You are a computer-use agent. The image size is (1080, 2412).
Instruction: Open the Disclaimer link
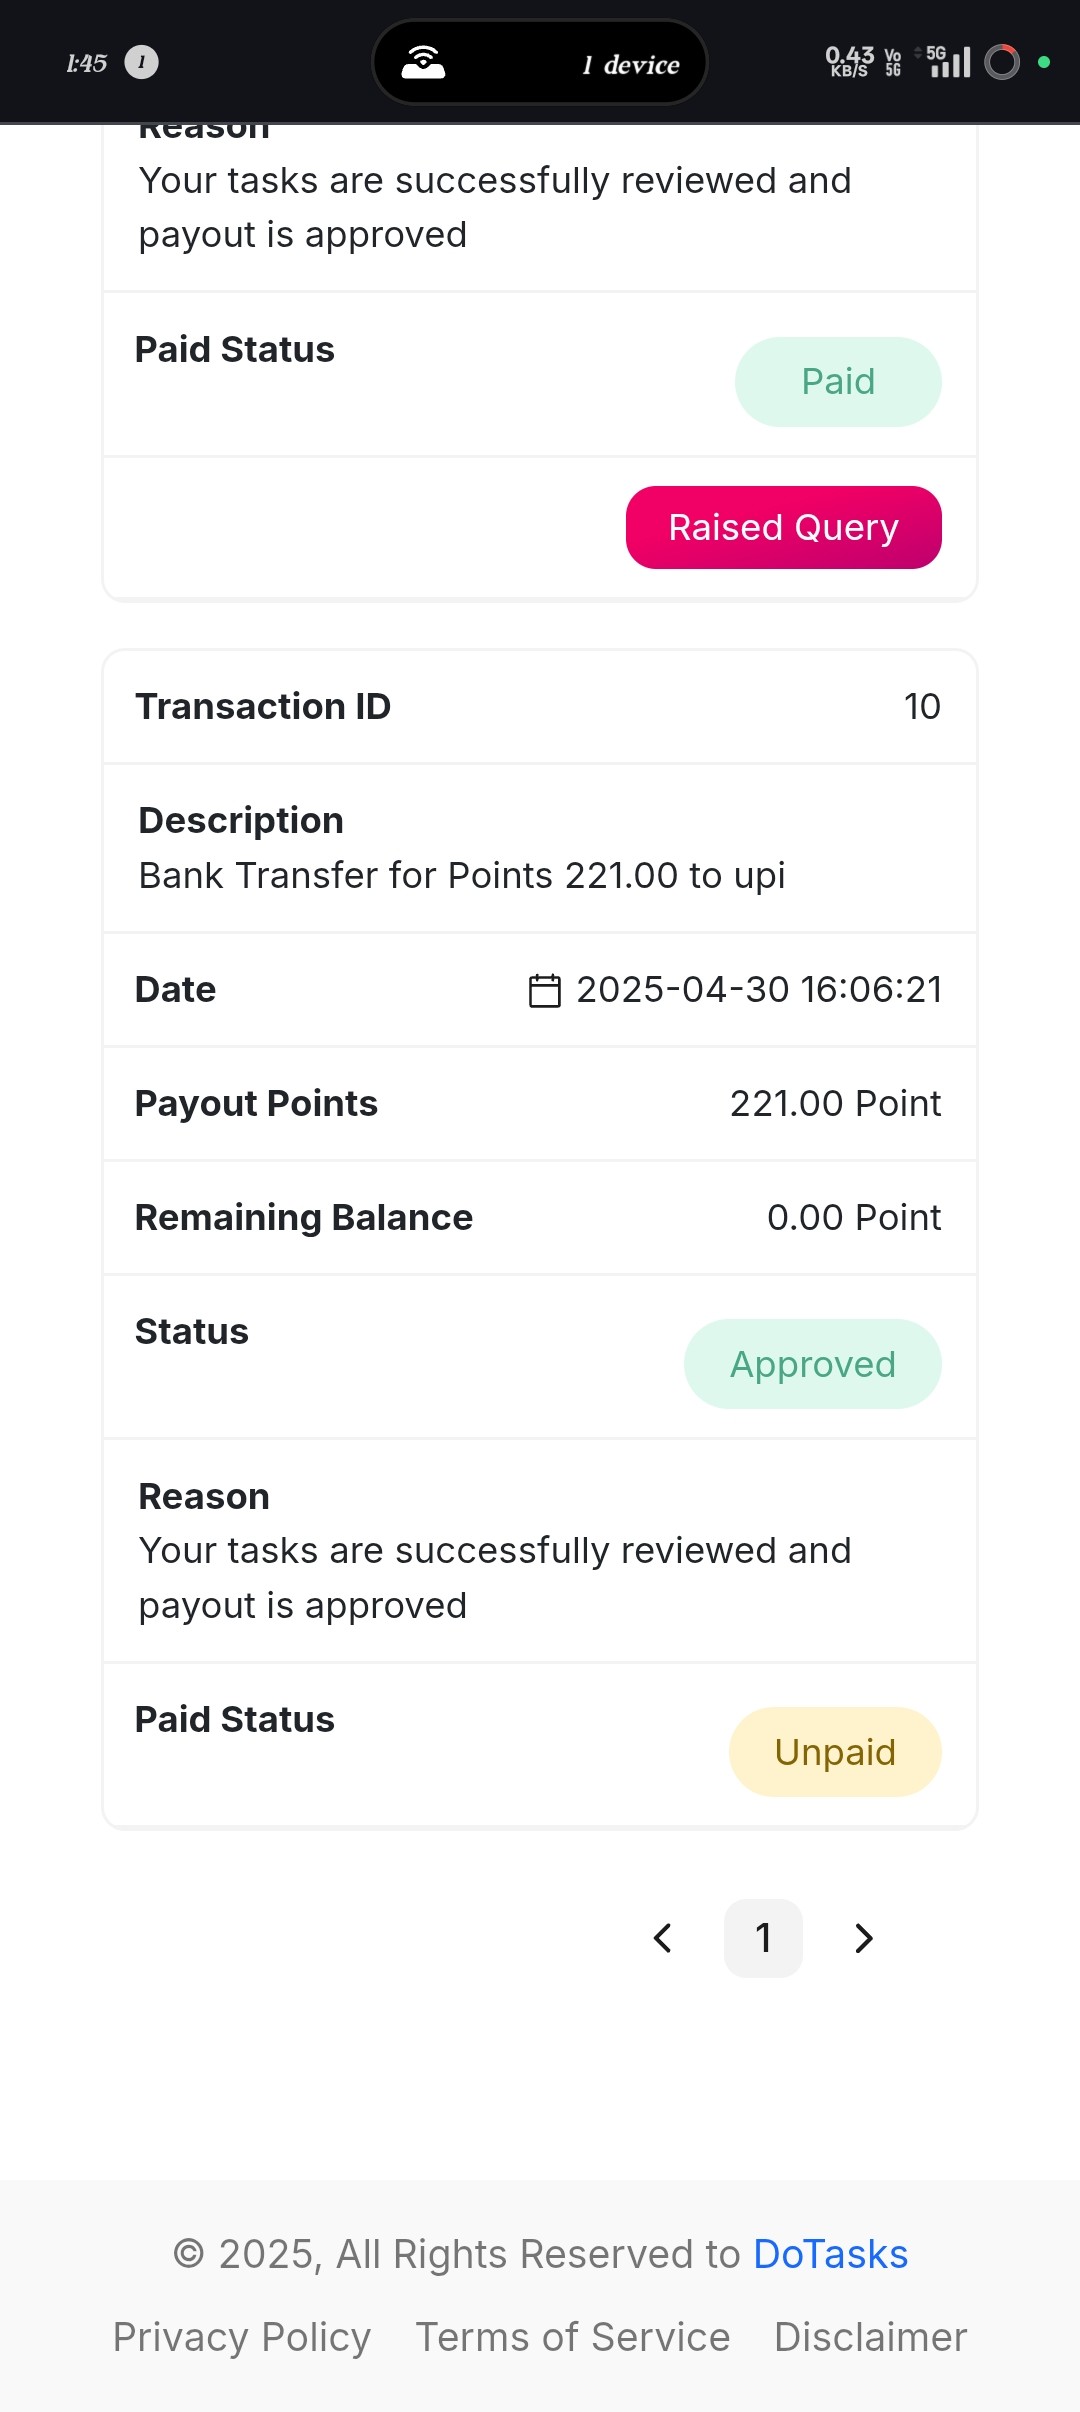871,2337
